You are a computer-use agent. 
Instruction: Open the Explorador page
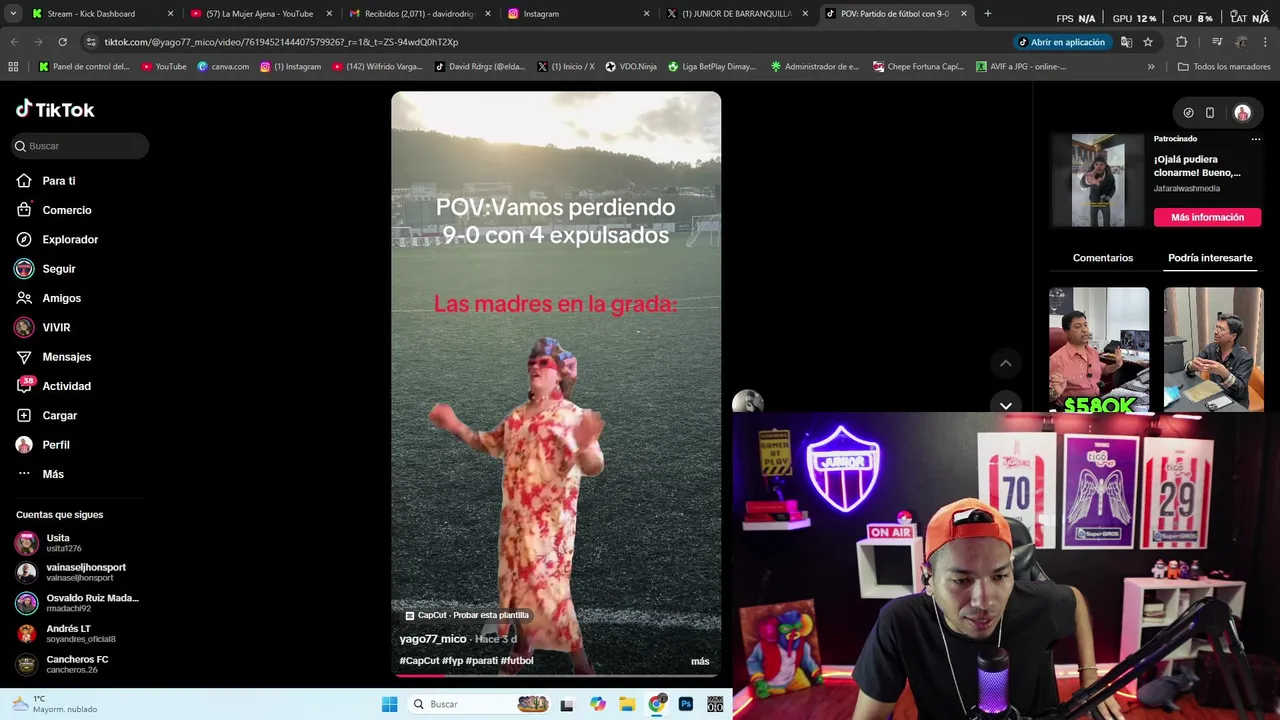[70, 239]
